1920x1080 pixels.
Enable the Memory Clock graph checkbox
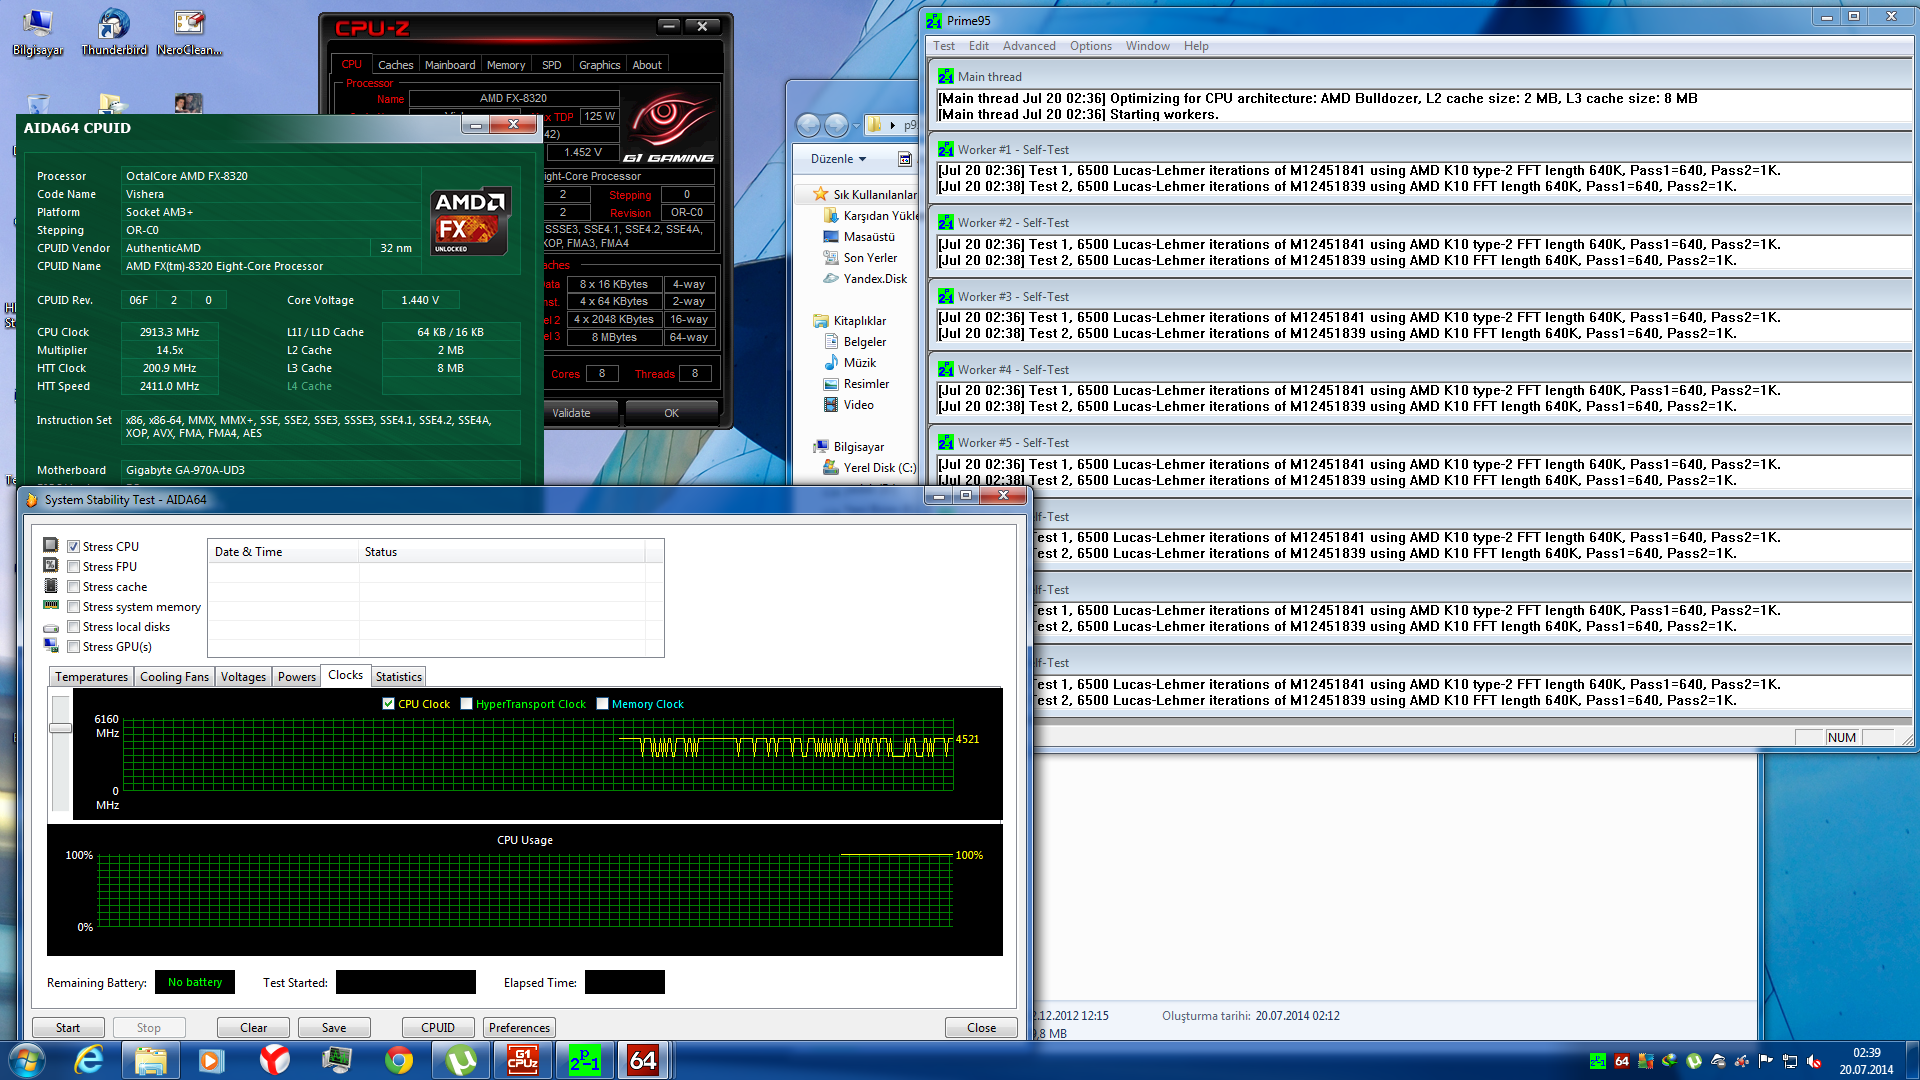602,704
